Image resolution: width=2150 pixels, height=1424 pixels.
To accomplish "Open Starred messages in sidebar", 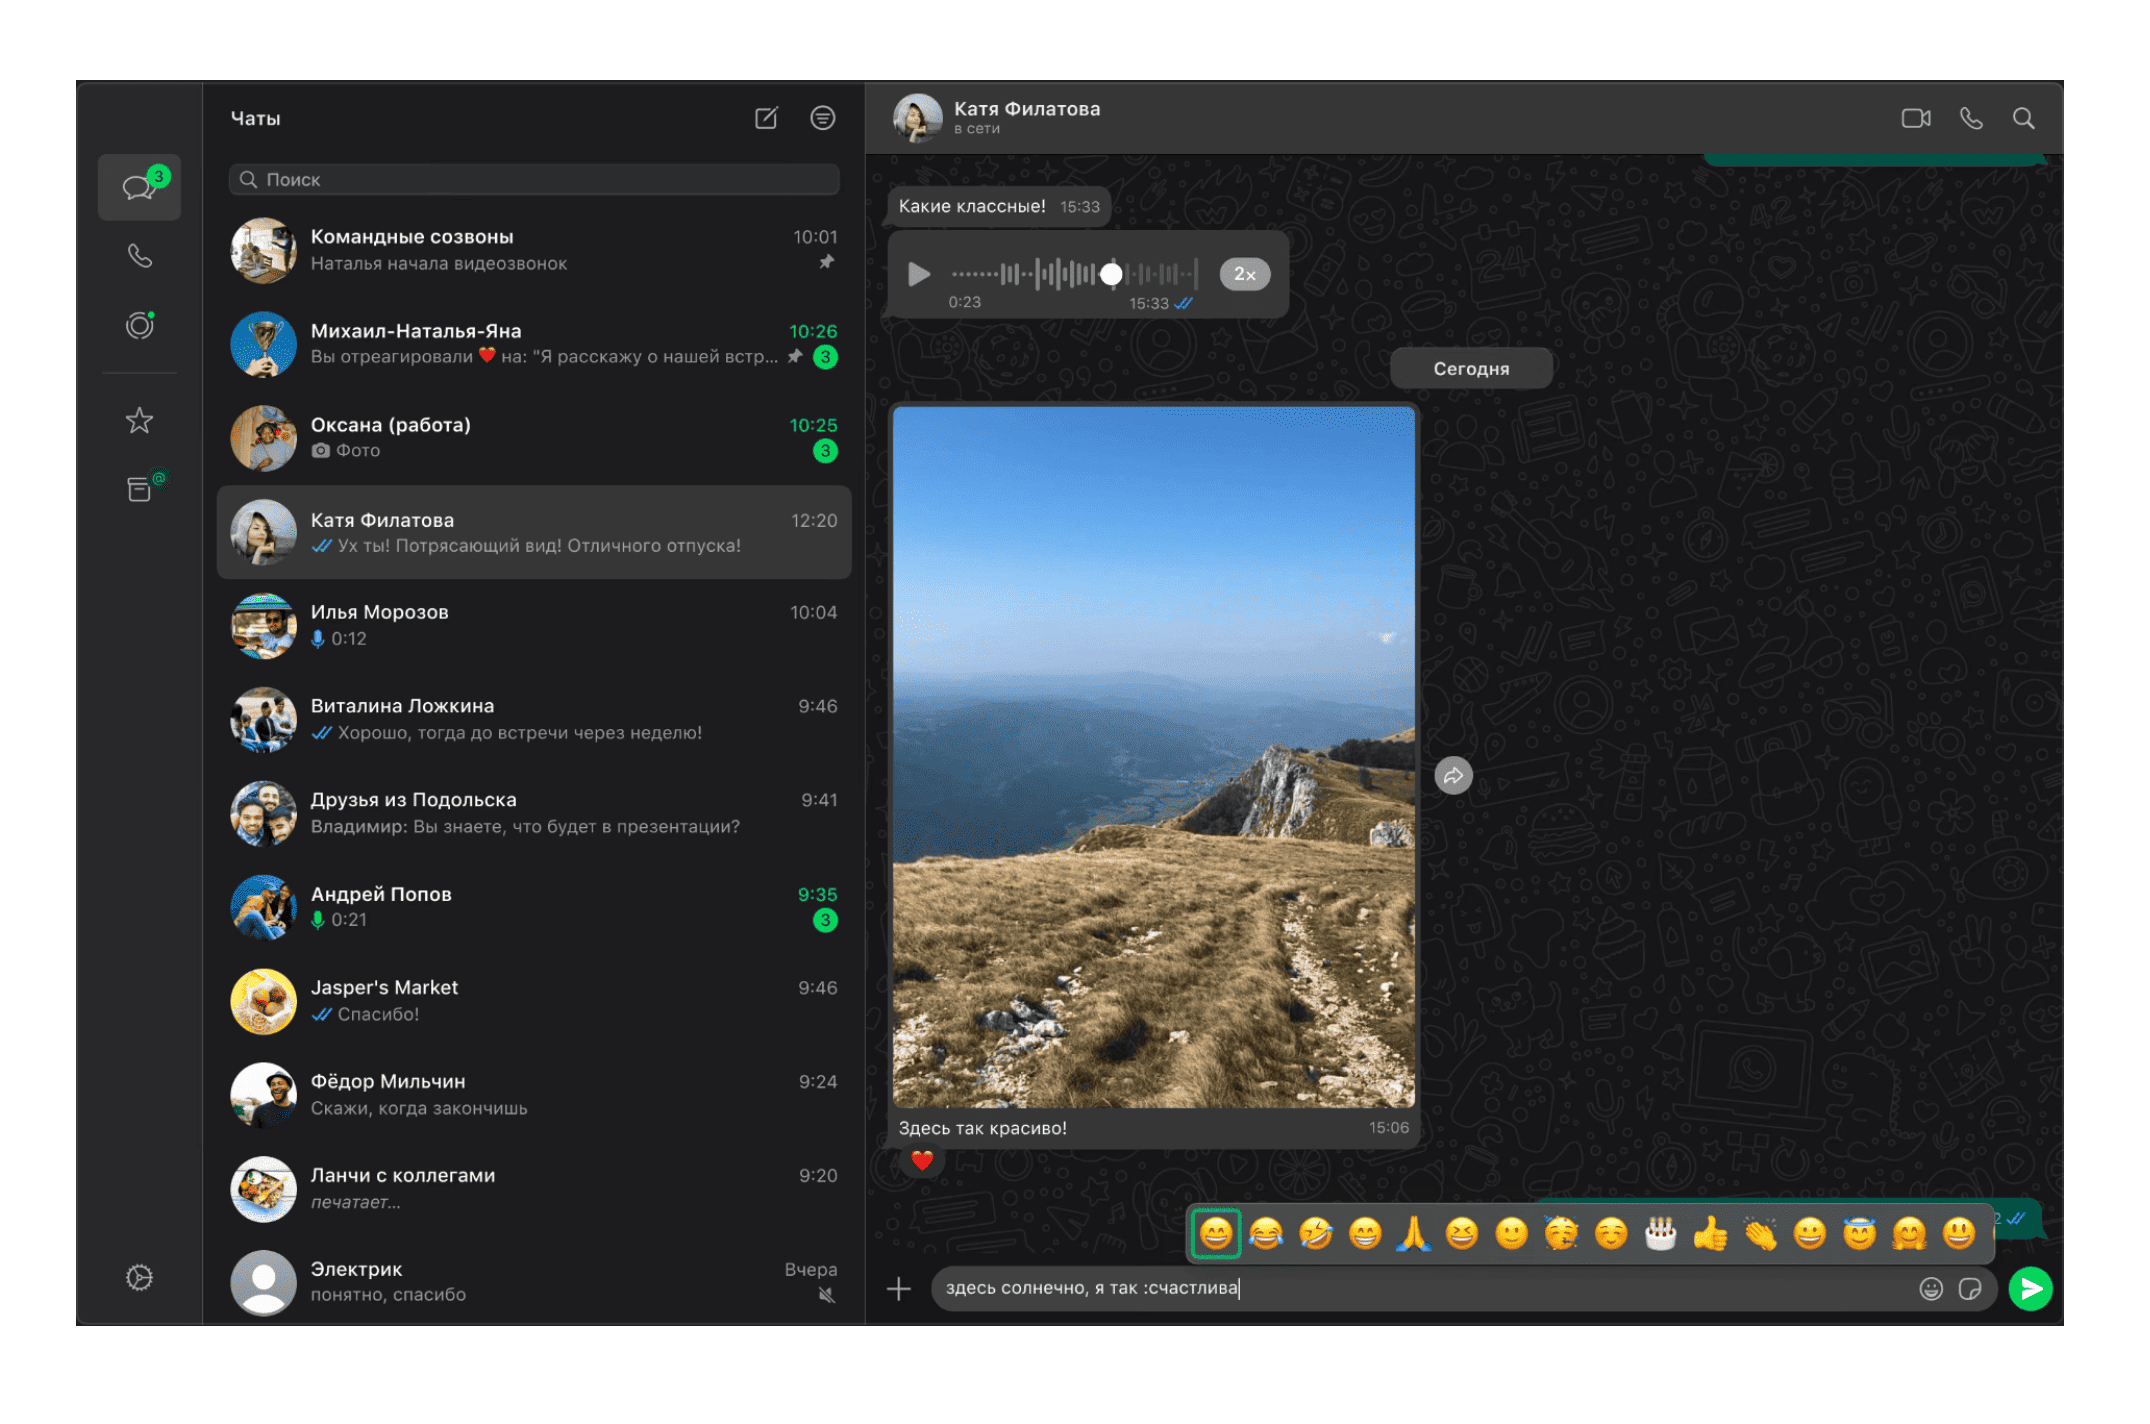I will (139, 420).
